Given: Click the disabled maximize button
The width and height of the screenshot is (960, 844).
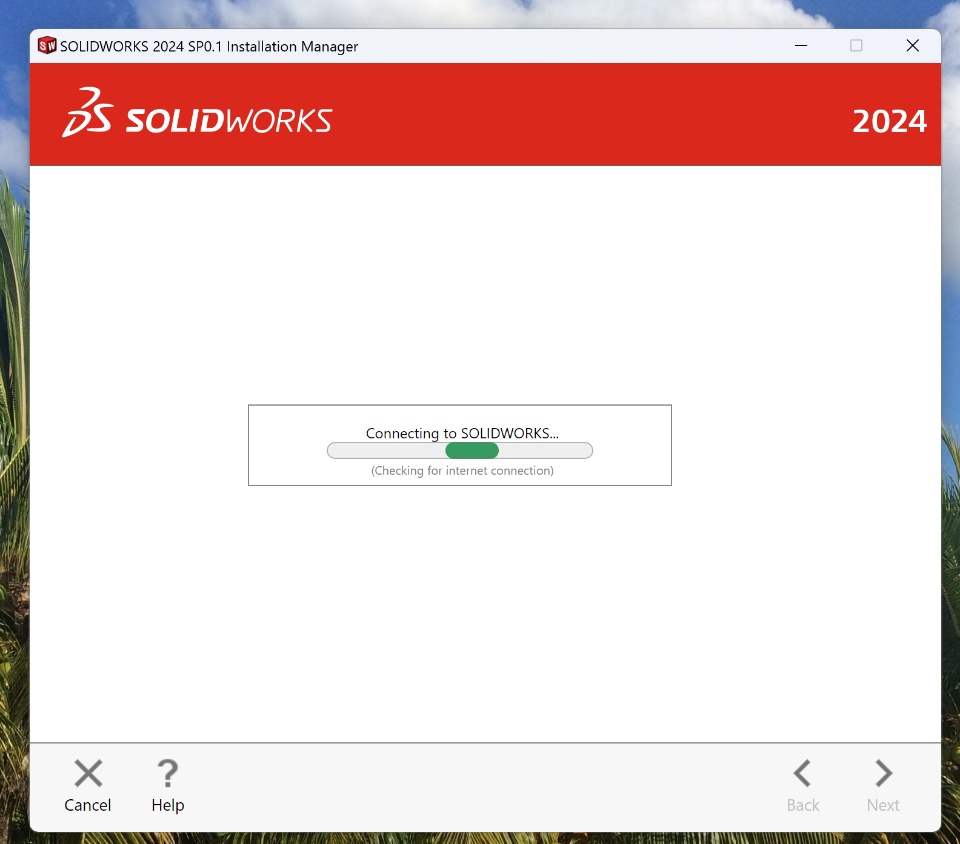Looking at the screenshot, I should point(857,46).
